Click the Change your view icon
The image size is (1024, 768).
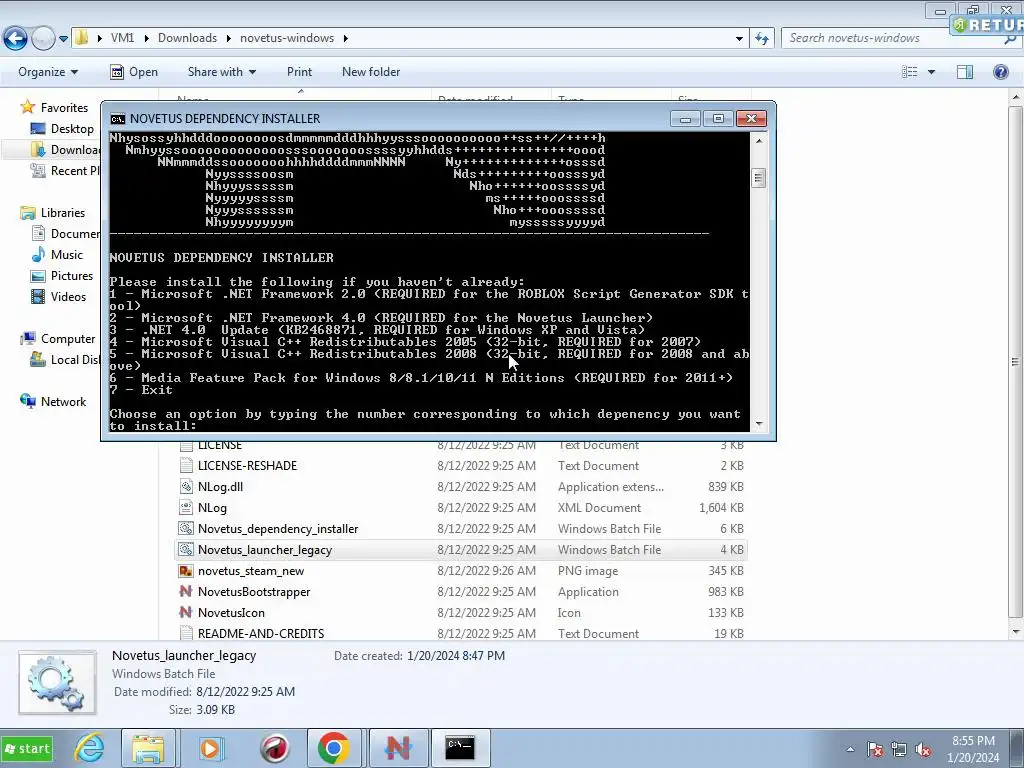pyautogui.click(x=909, y=72)
